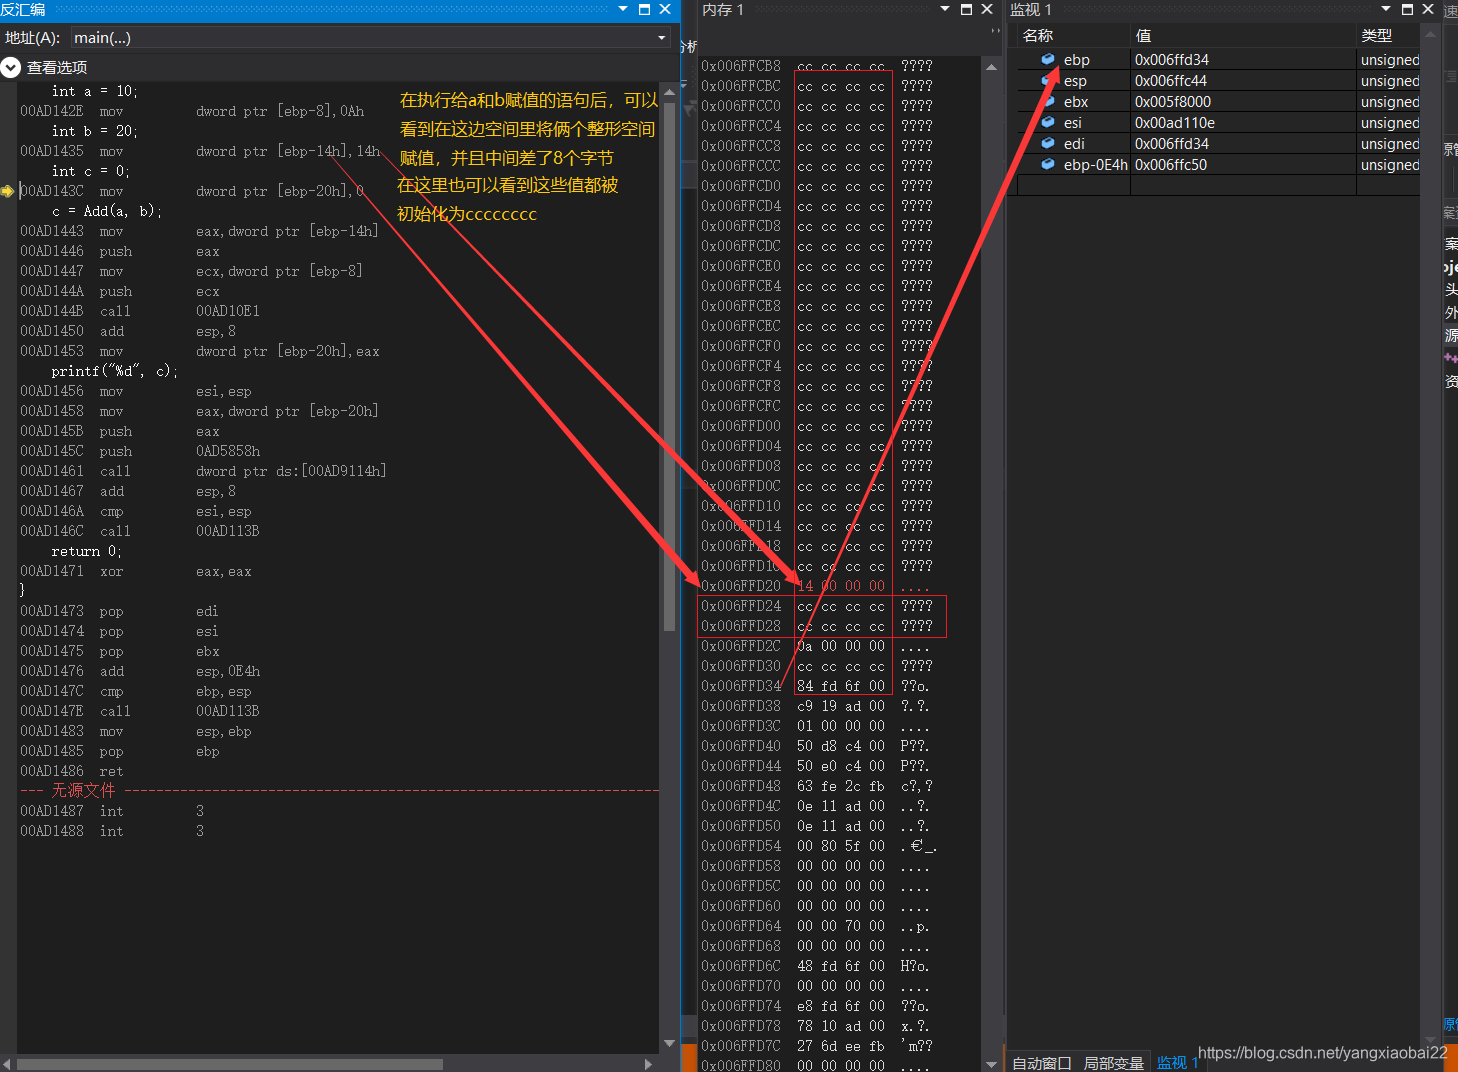Screen dimensions: 1458x1072
Task: Click instruction address 00AD144B call
Action: tap(52, 311)
